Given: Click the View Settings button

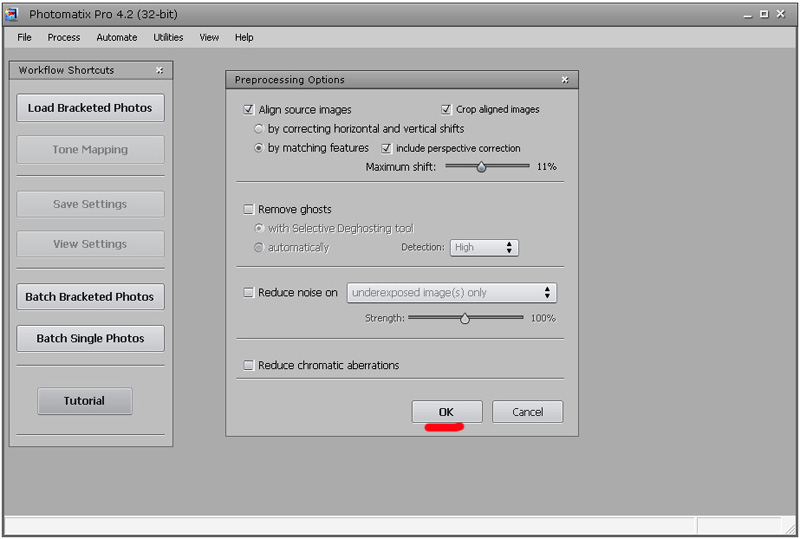Looking at the screenshot, I should click(x=90, y=244).
